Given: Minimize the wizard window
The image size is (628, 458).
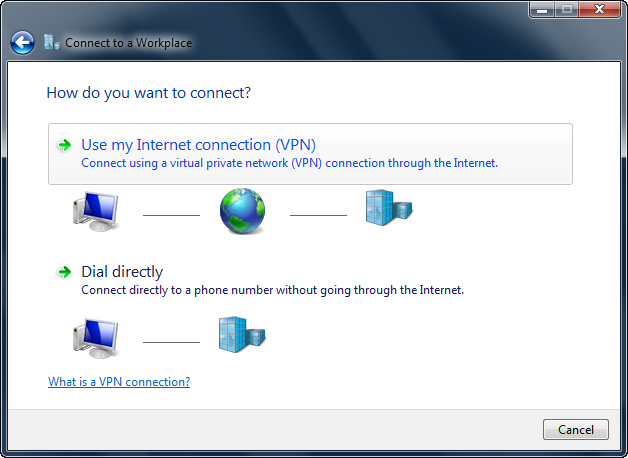Looking at the screenshot, I should point(542,10).
